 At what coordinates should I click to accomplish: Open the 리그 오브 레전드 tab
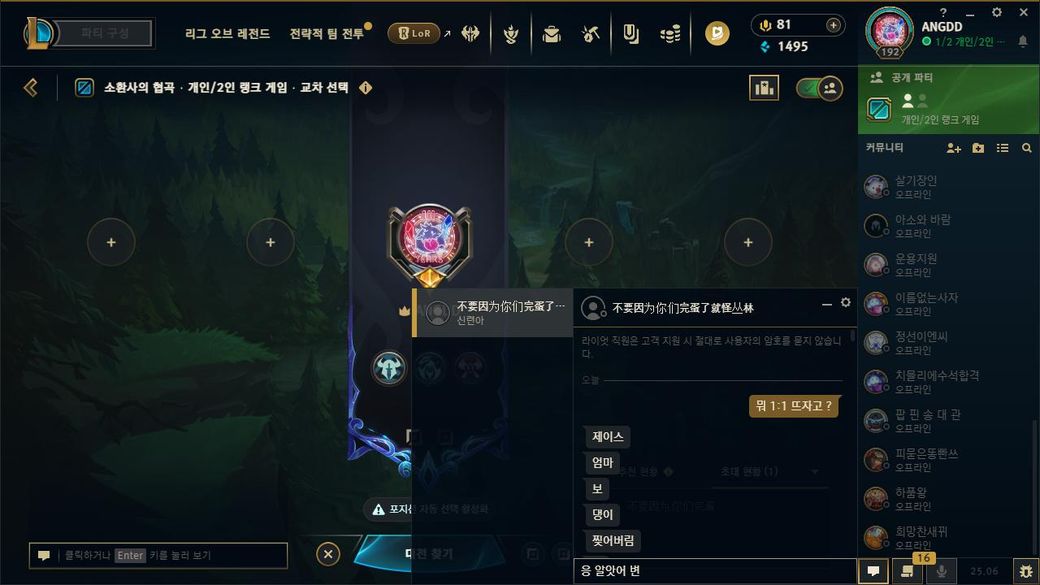[228, 33]
